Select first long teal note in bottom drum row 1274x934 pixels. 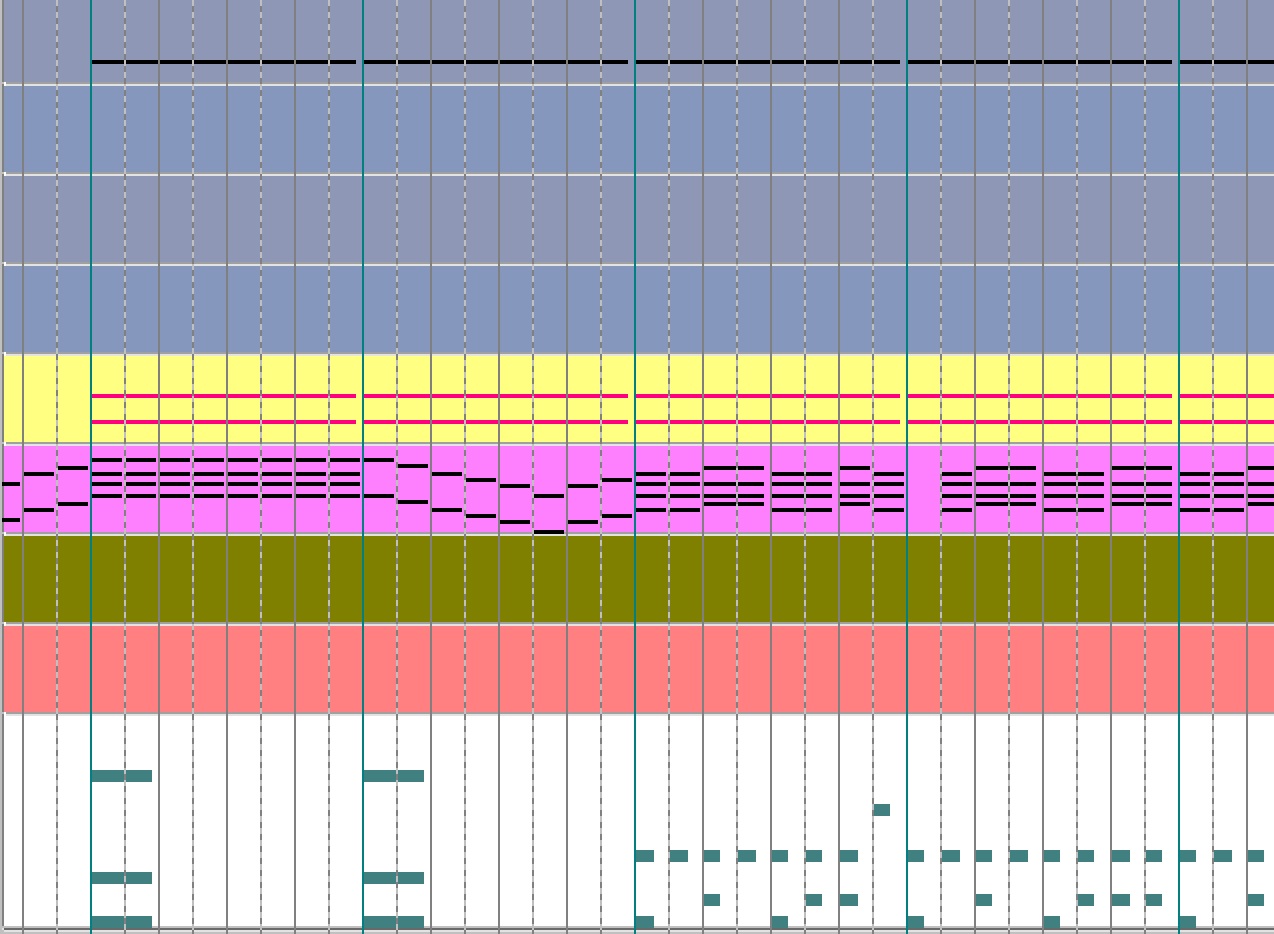tap(121, 922)
